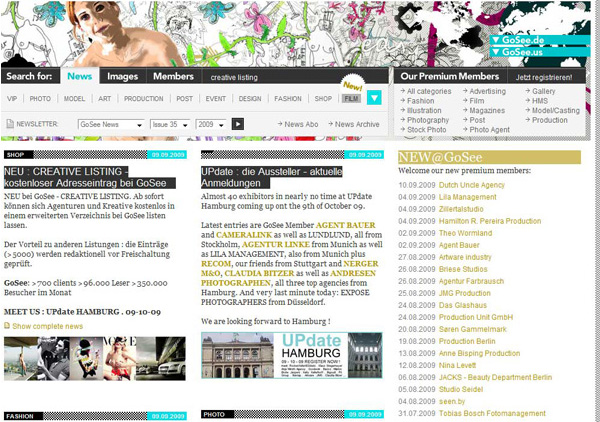Open the CAMERALINK link
The height and width of the screenshot is (422, 600).
244,235
